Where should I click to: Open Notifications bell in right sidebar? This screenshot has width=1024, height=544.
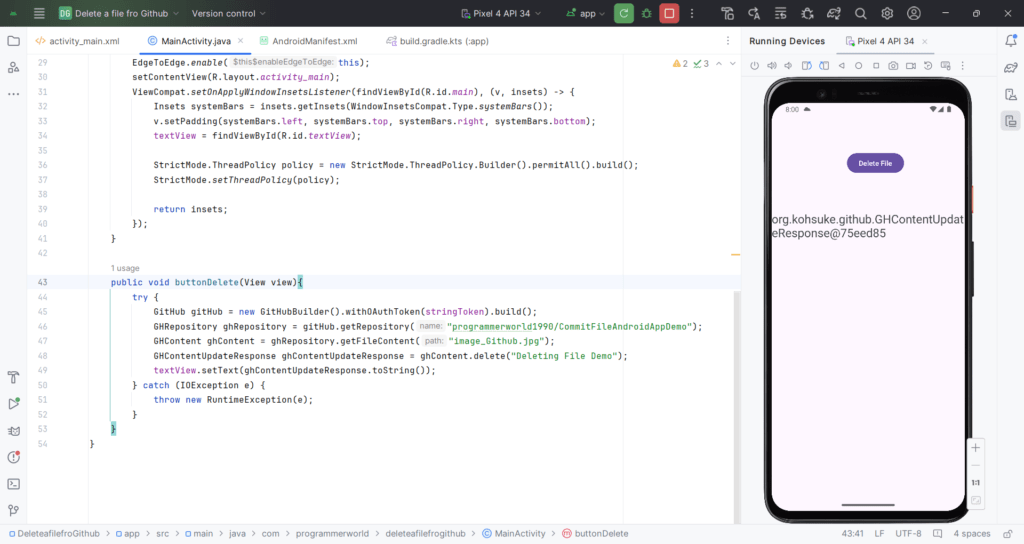[x=1011, y=41]
